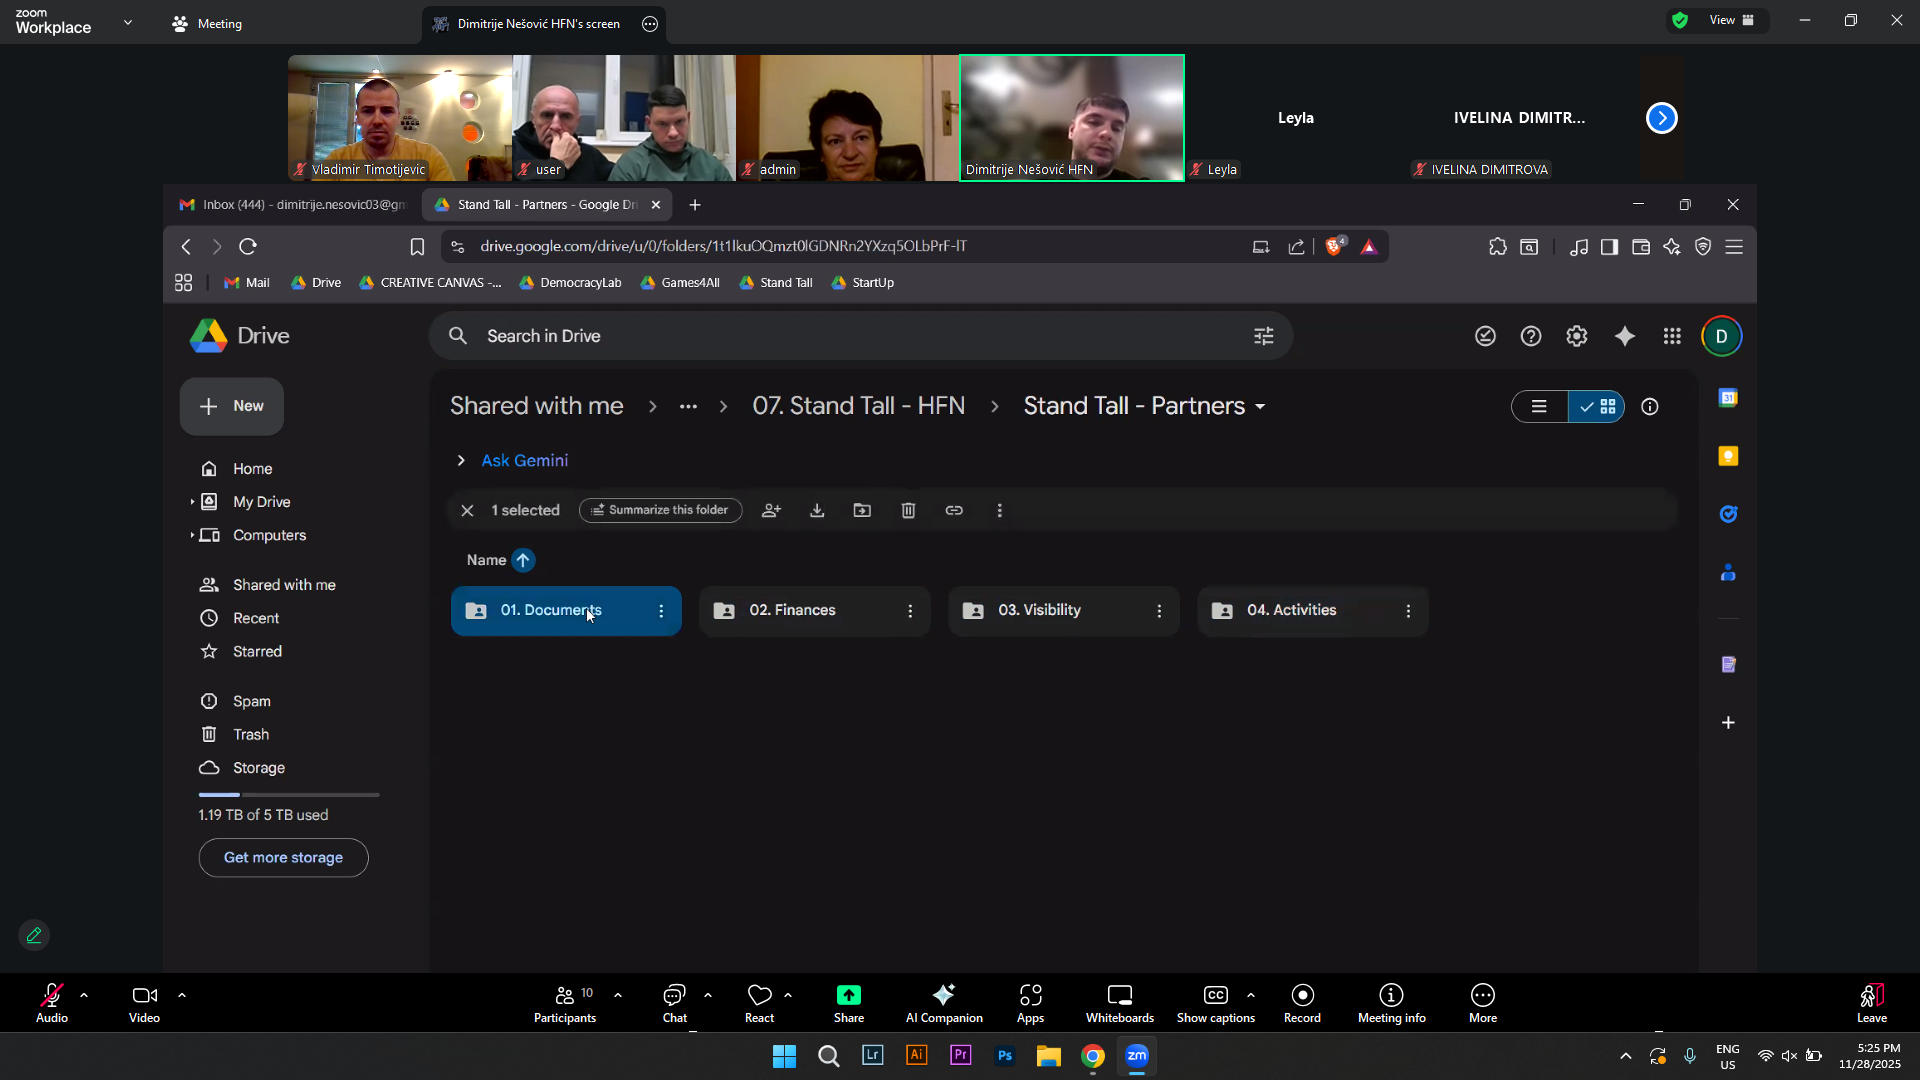
Task: Switch to the Gmail Inbox tab
Action: 292,204
